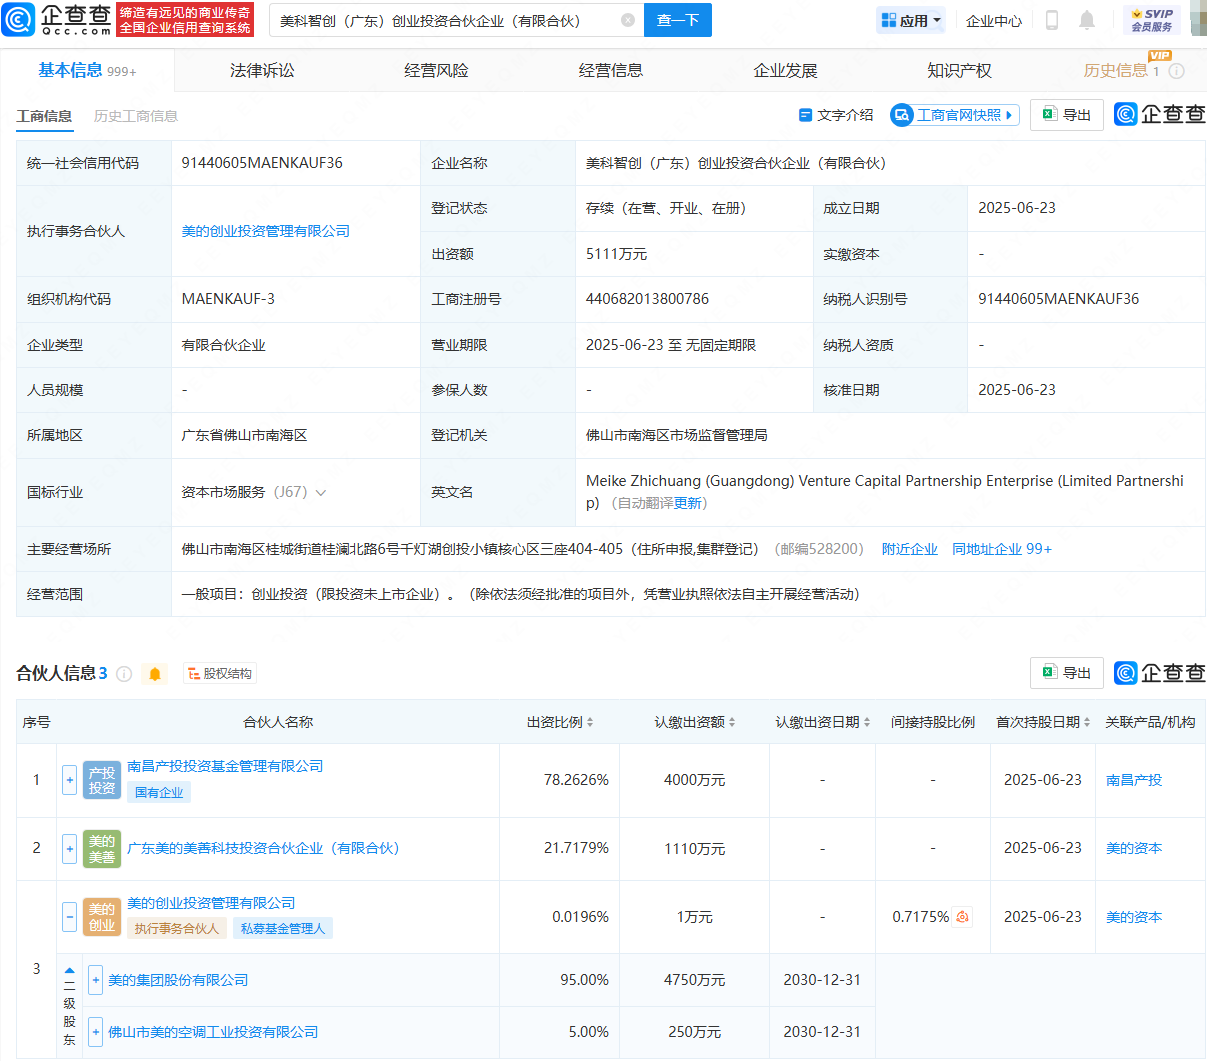This screenshot has width=1207, height=1061.
Task: Collapse row of 美的创业投资管理有限公司 shareholders
Action: 70,917
